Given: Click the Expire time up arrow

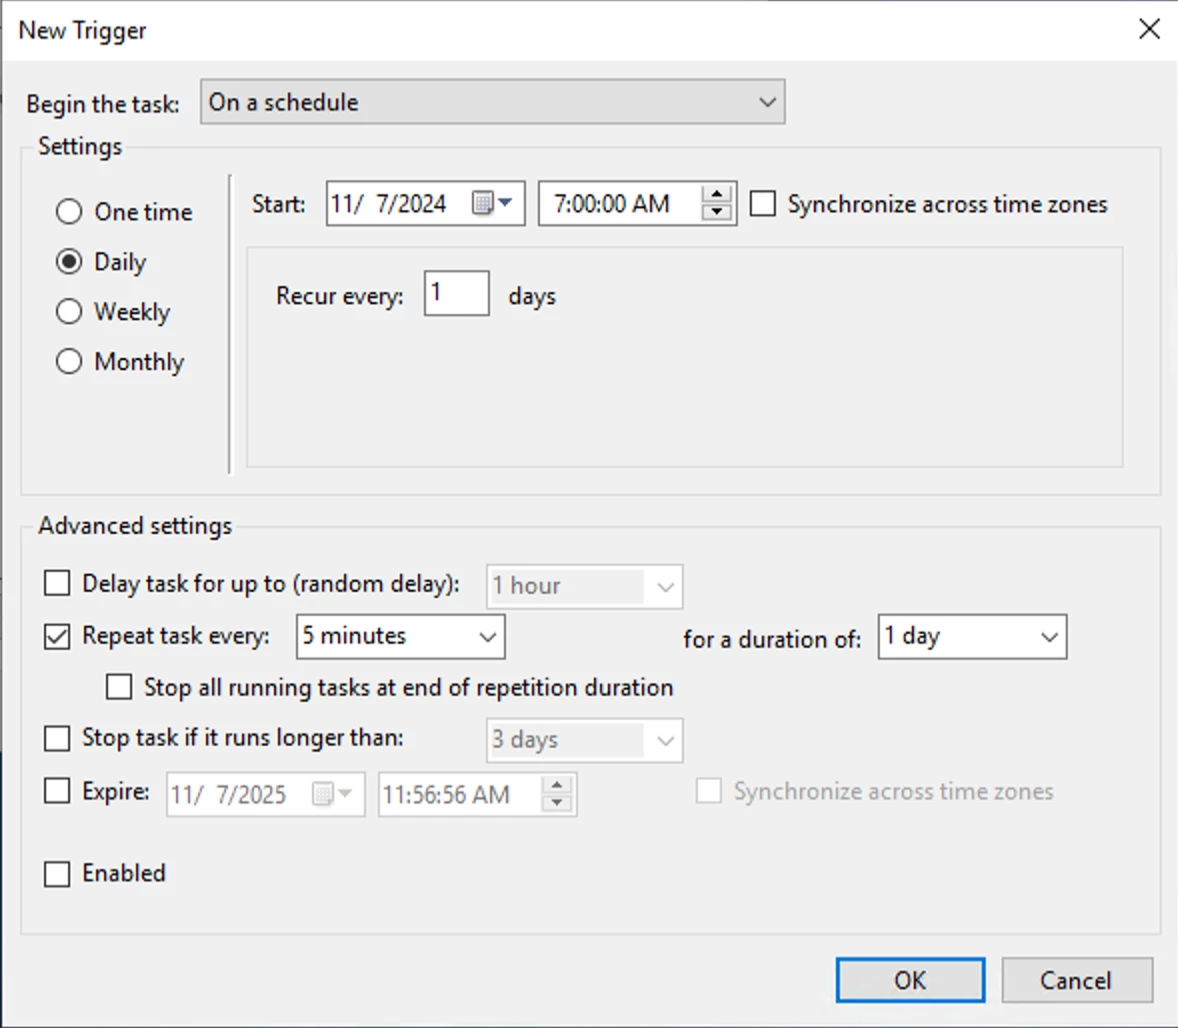Looking at the screenshot, I should (557, 785).
